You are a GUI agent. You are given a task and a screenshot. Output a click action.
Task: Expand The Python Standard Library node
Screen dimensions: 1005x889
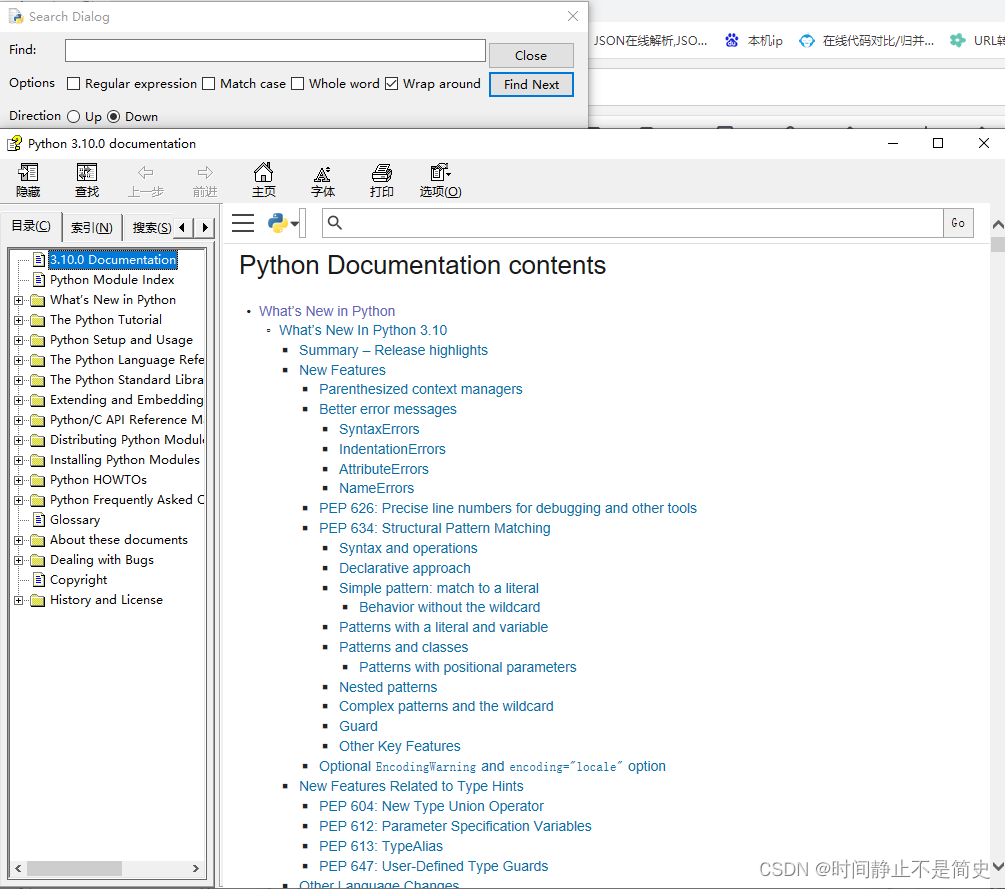click(x=19, y=380)
